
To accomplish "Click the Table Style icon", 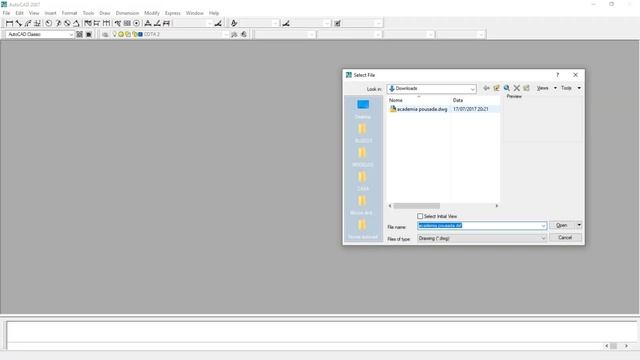I will (338, 23).
